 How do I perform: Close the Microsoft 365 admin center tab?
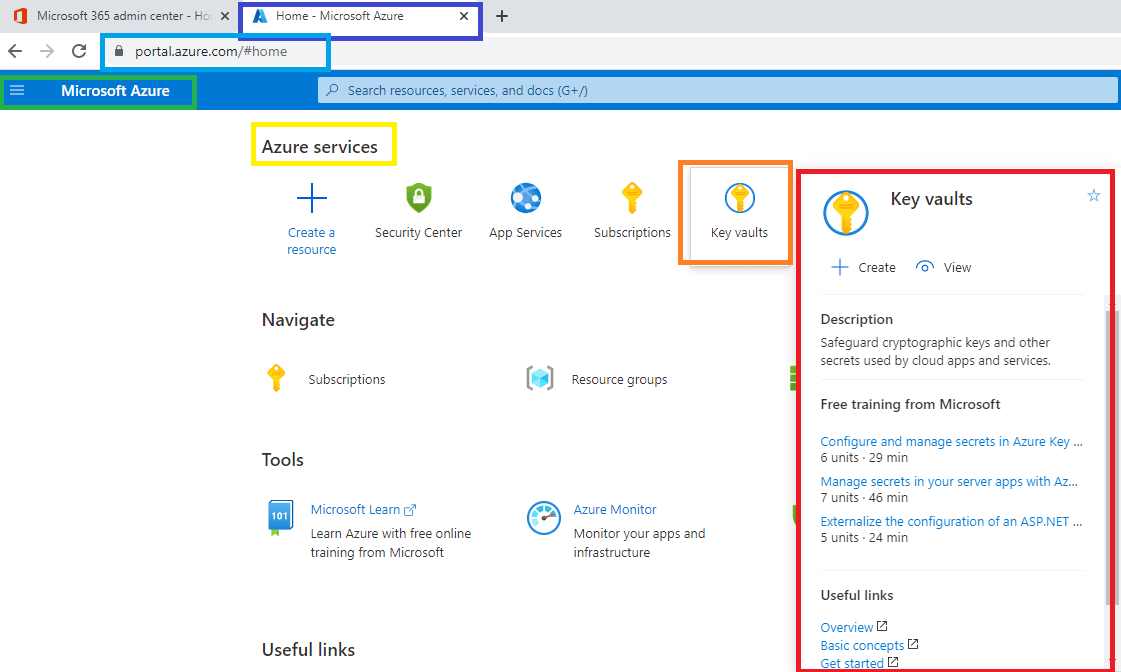tap(224, 16)
